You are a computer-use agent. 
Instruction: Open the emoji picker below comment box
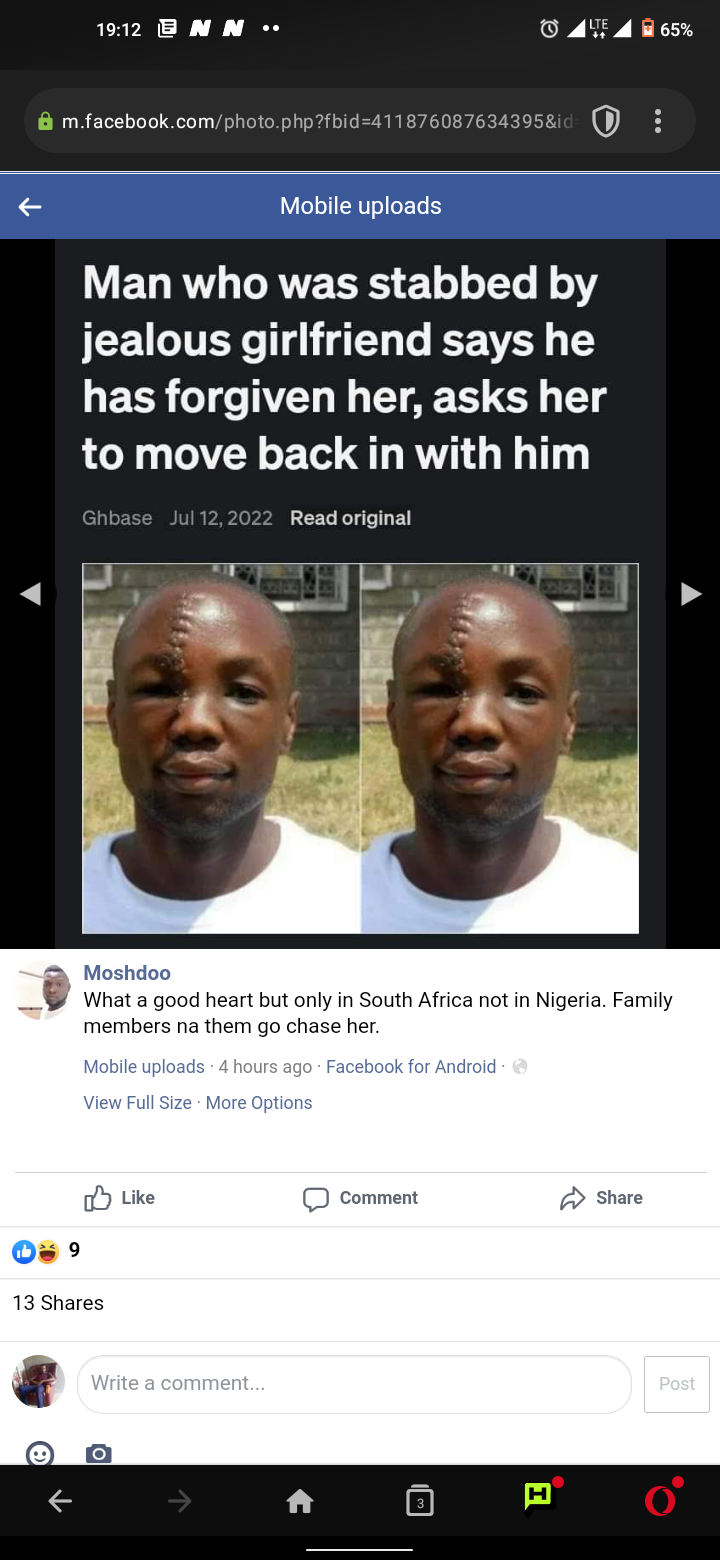click(x=40, y=1454)
